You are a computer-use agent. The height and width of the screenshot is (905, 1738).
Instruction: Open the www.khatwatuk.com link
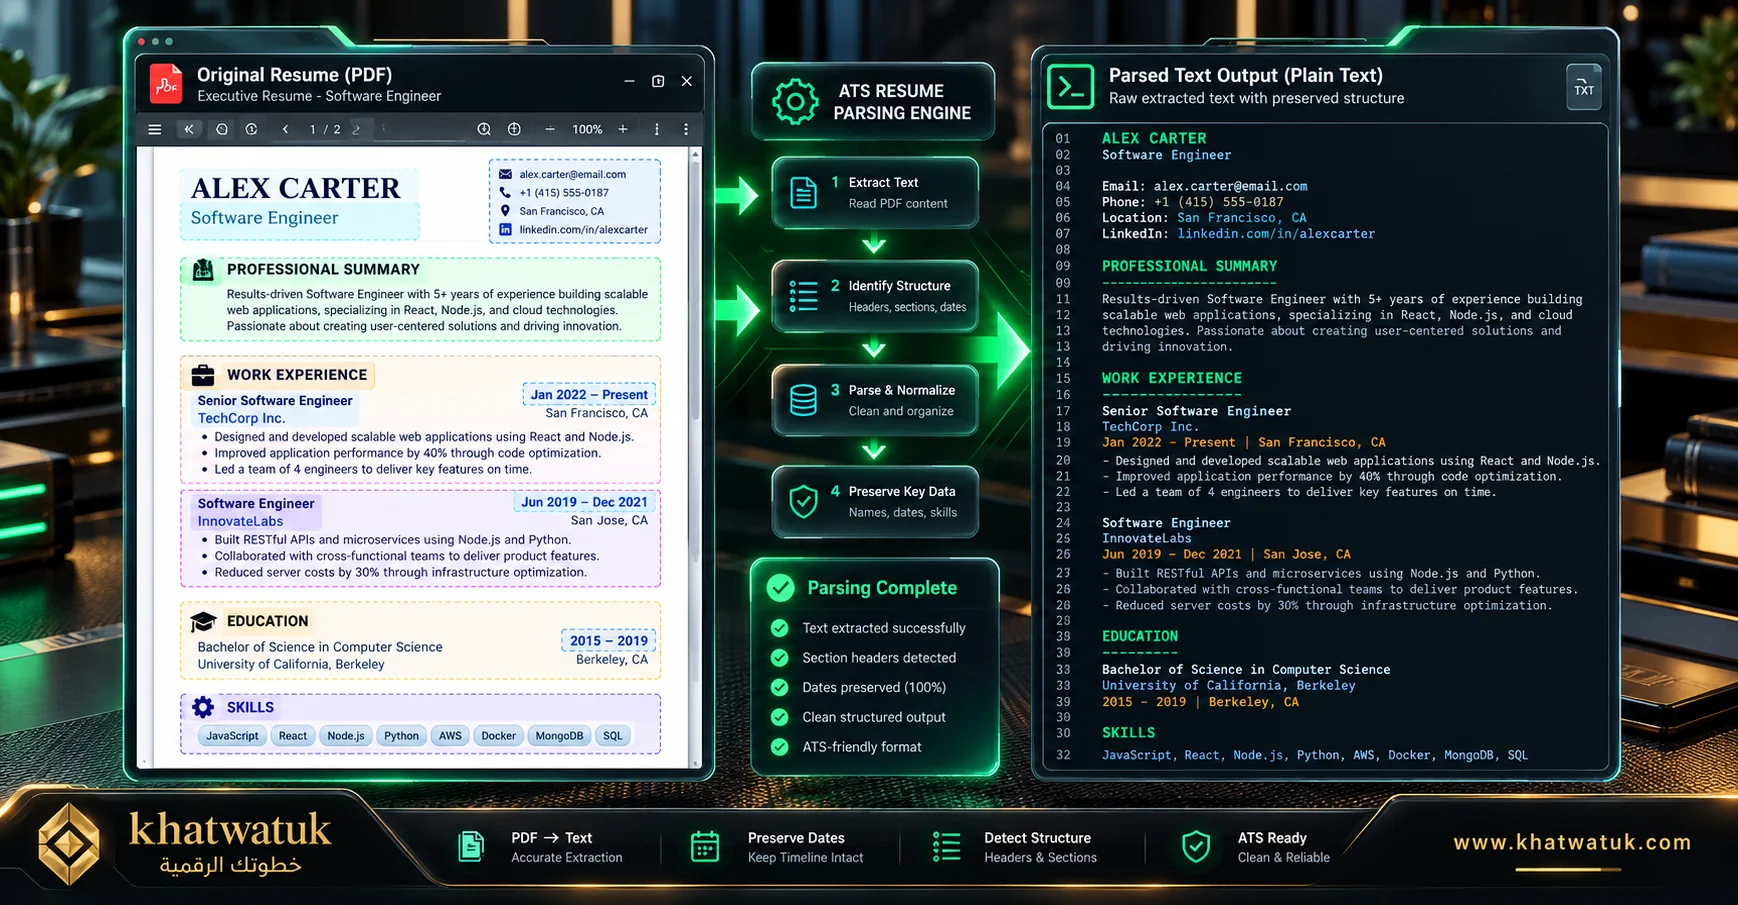(1572, 842)
